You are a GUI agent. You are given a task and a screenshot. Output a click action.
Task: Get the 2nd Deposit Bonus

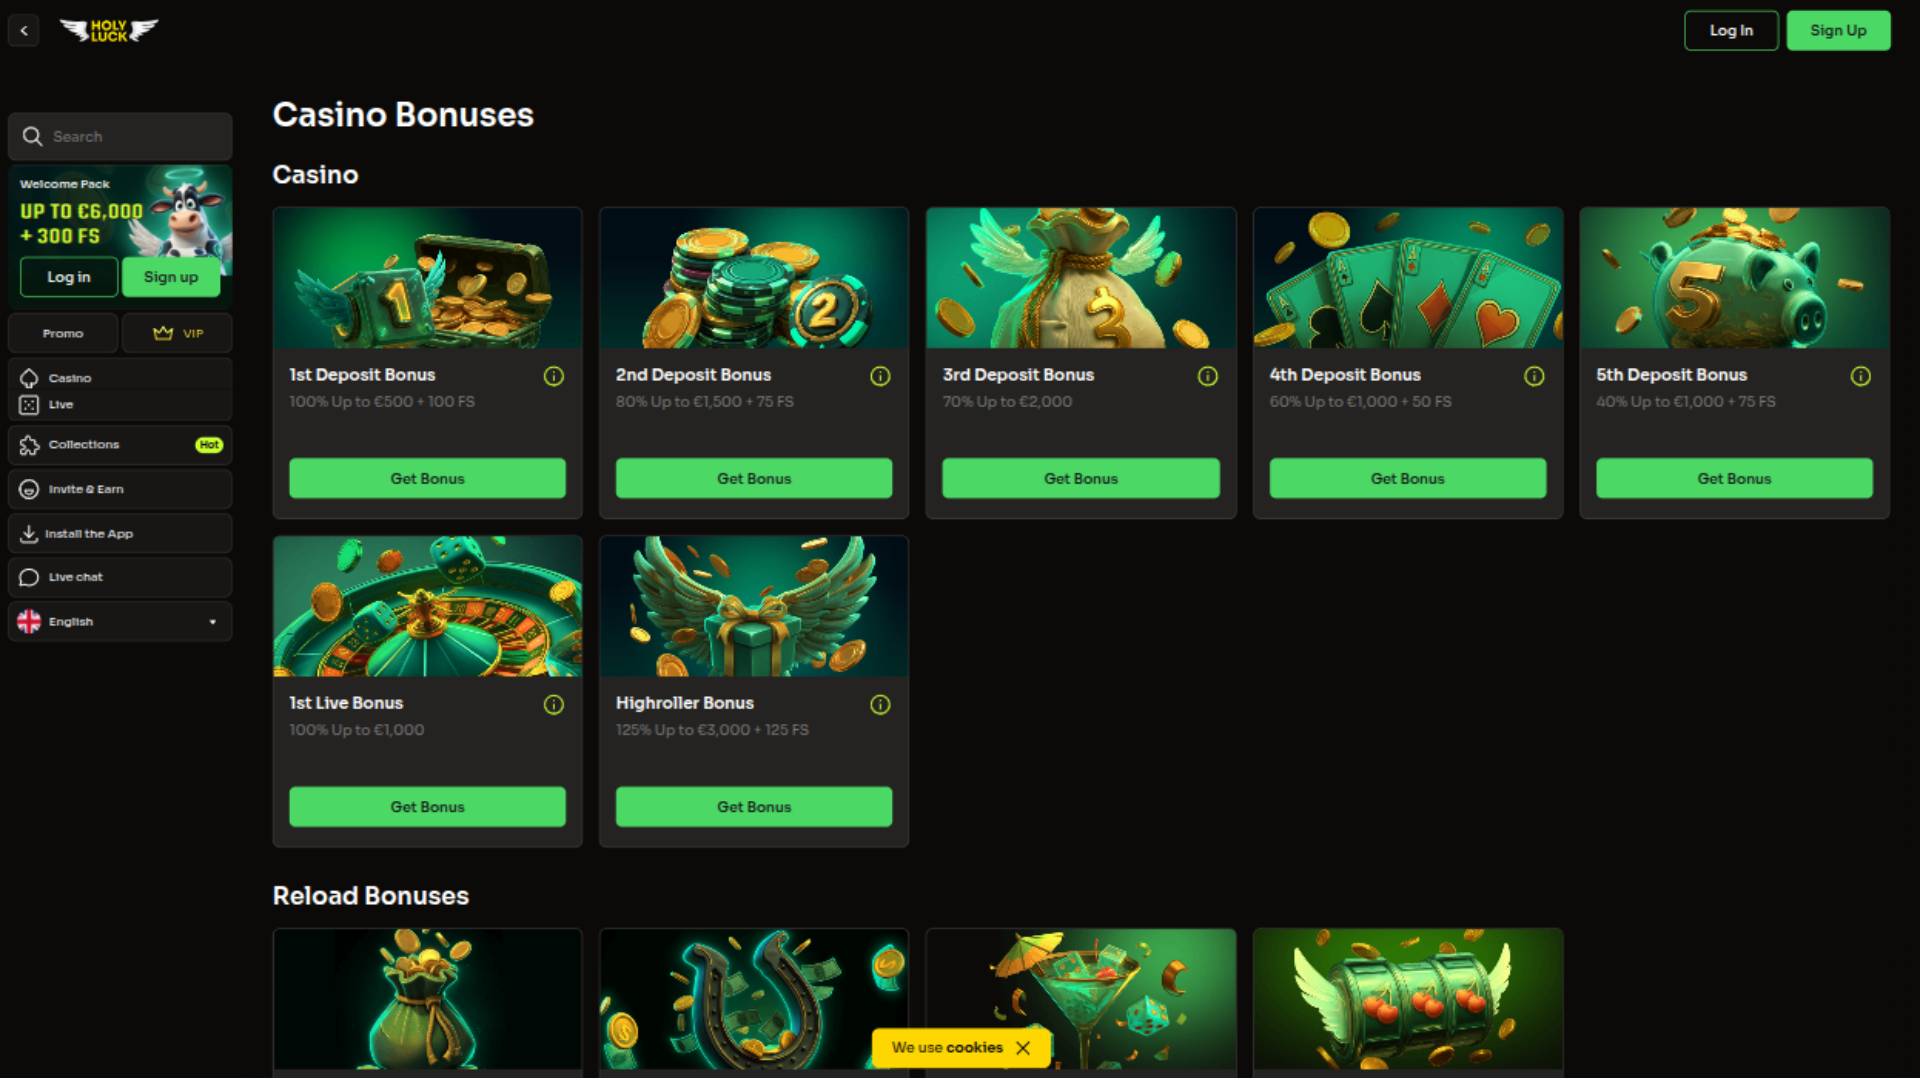point(754,479)
